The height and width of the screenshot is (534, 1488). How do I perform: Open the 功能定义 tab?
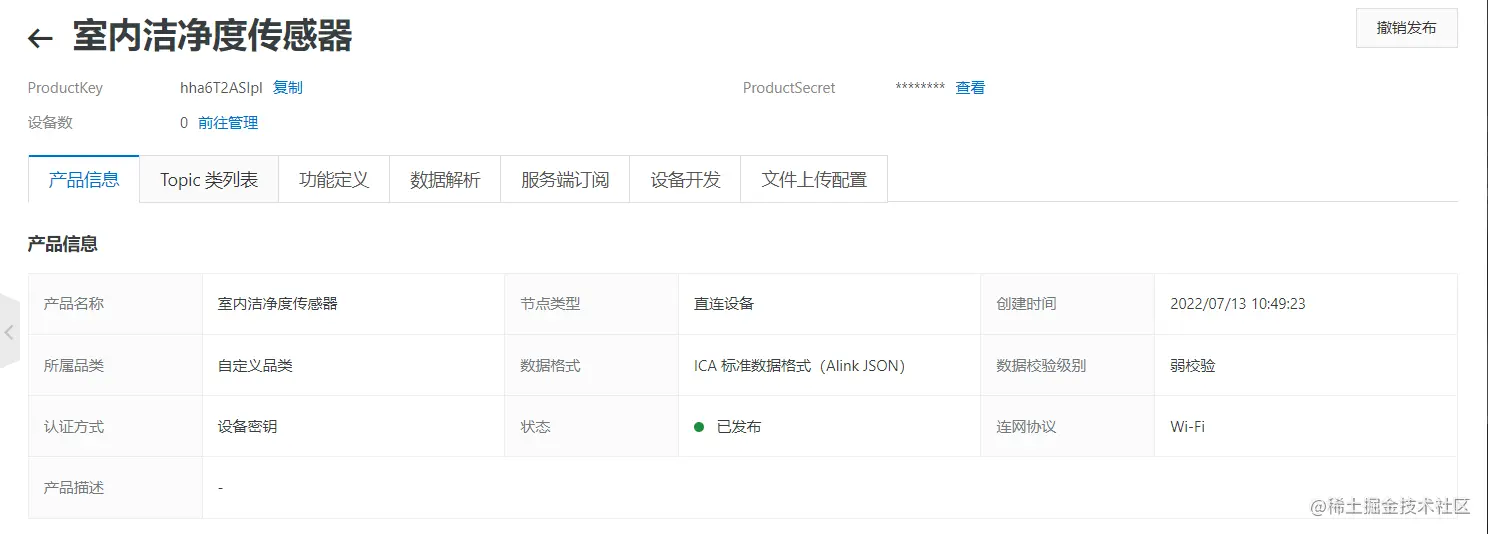[x=334, y=180]
